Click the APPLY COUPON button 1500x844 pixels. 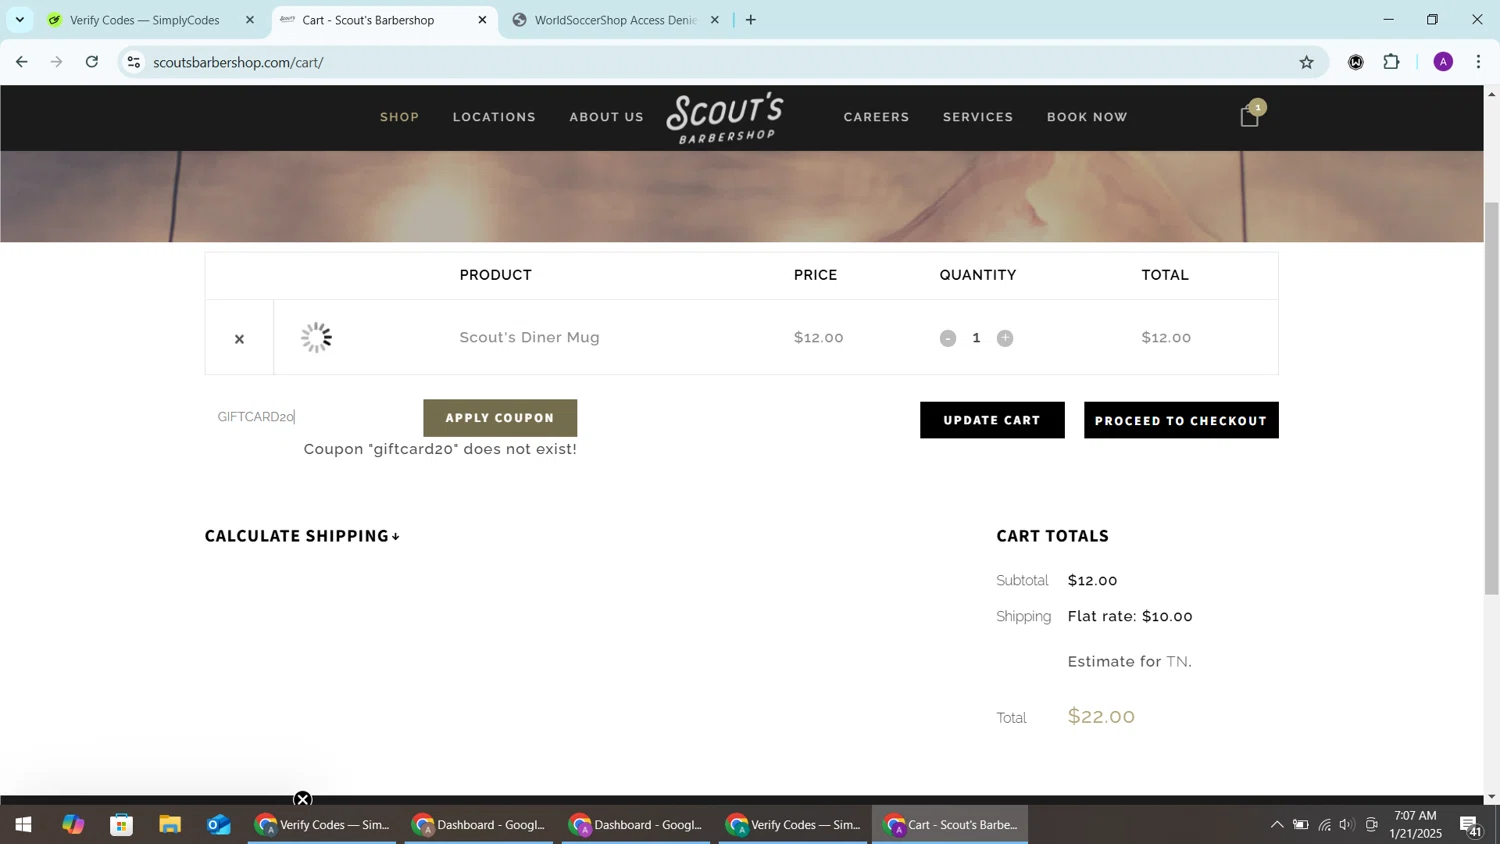tap(500, 418)
